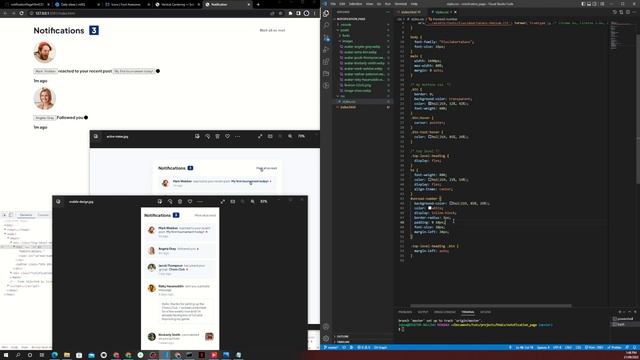The height and width of the screenshot is (360, 640).
Task: Click the post title button after 'reacted to your recent post'
Action: point(134,71)
